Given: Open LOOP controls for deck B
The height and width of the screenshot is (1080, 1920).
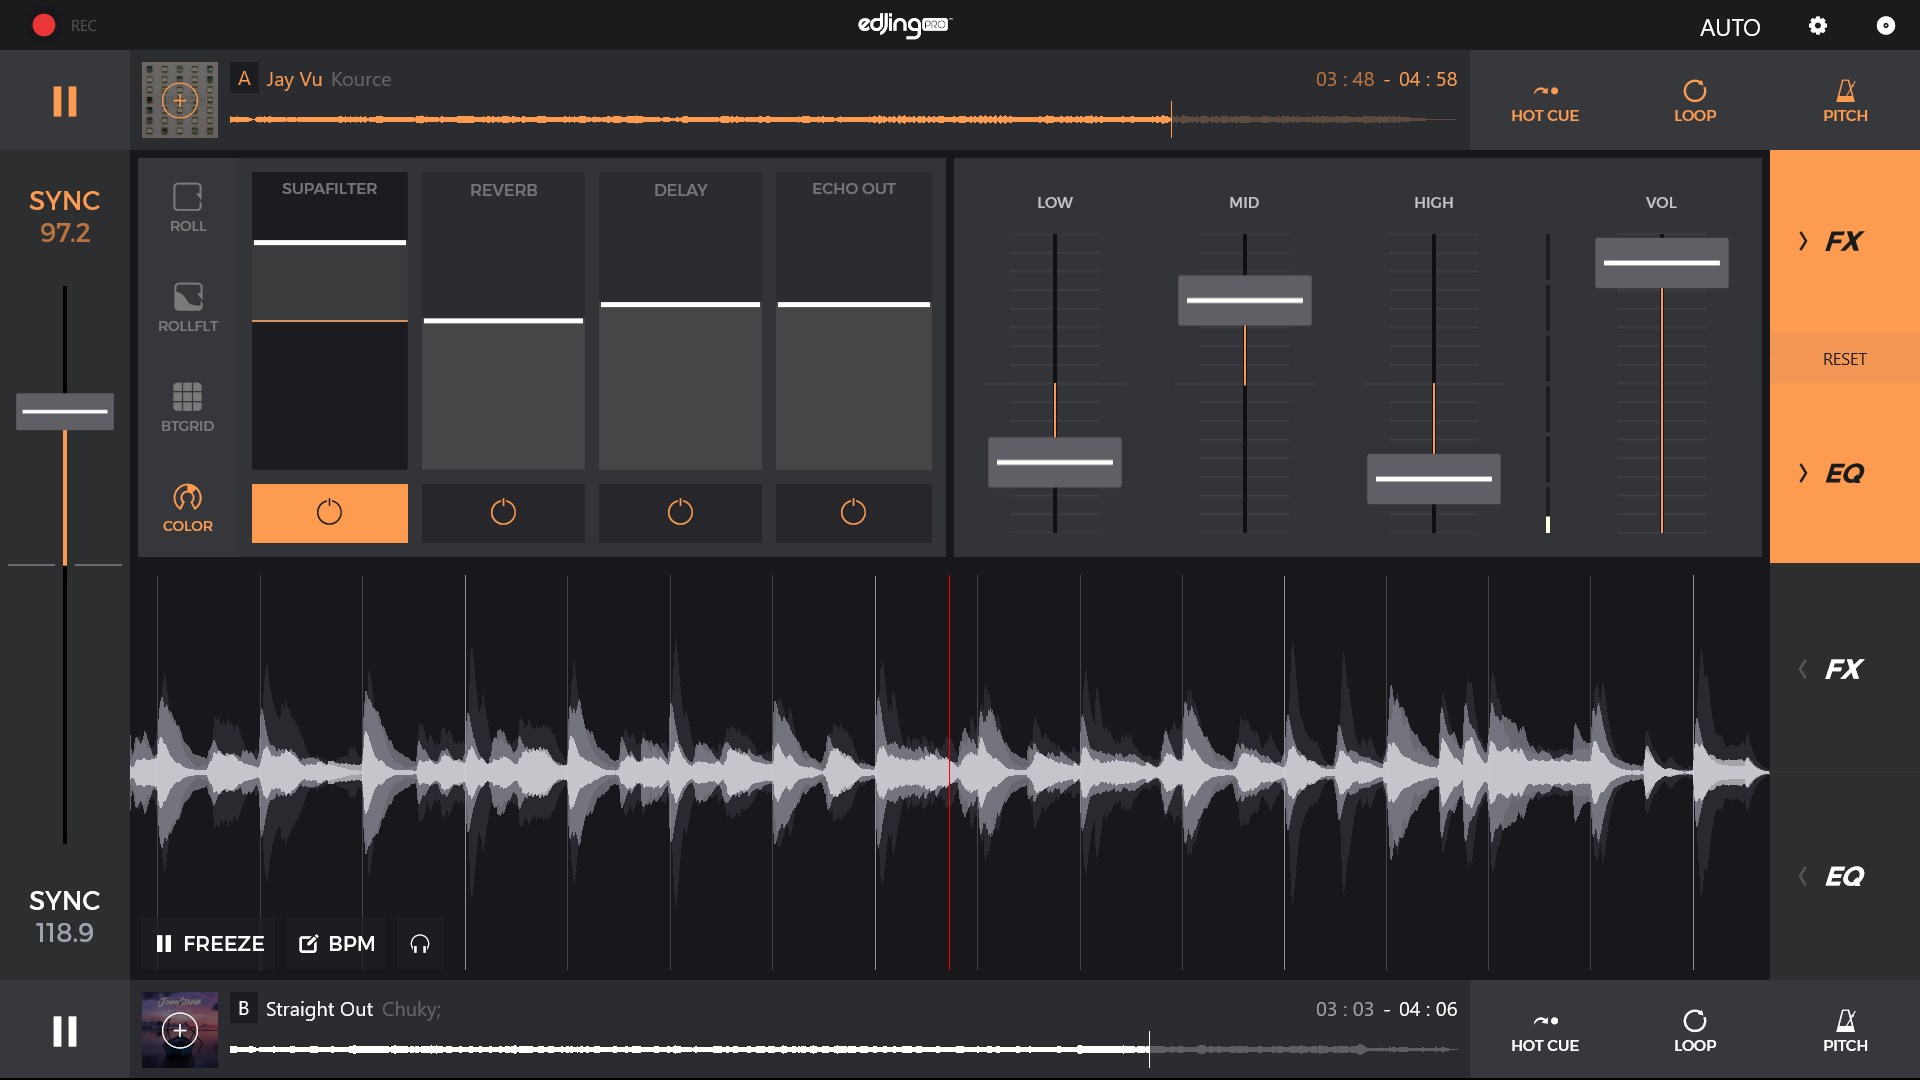Looking at the screenshot, I should tap(1695, 1030).
